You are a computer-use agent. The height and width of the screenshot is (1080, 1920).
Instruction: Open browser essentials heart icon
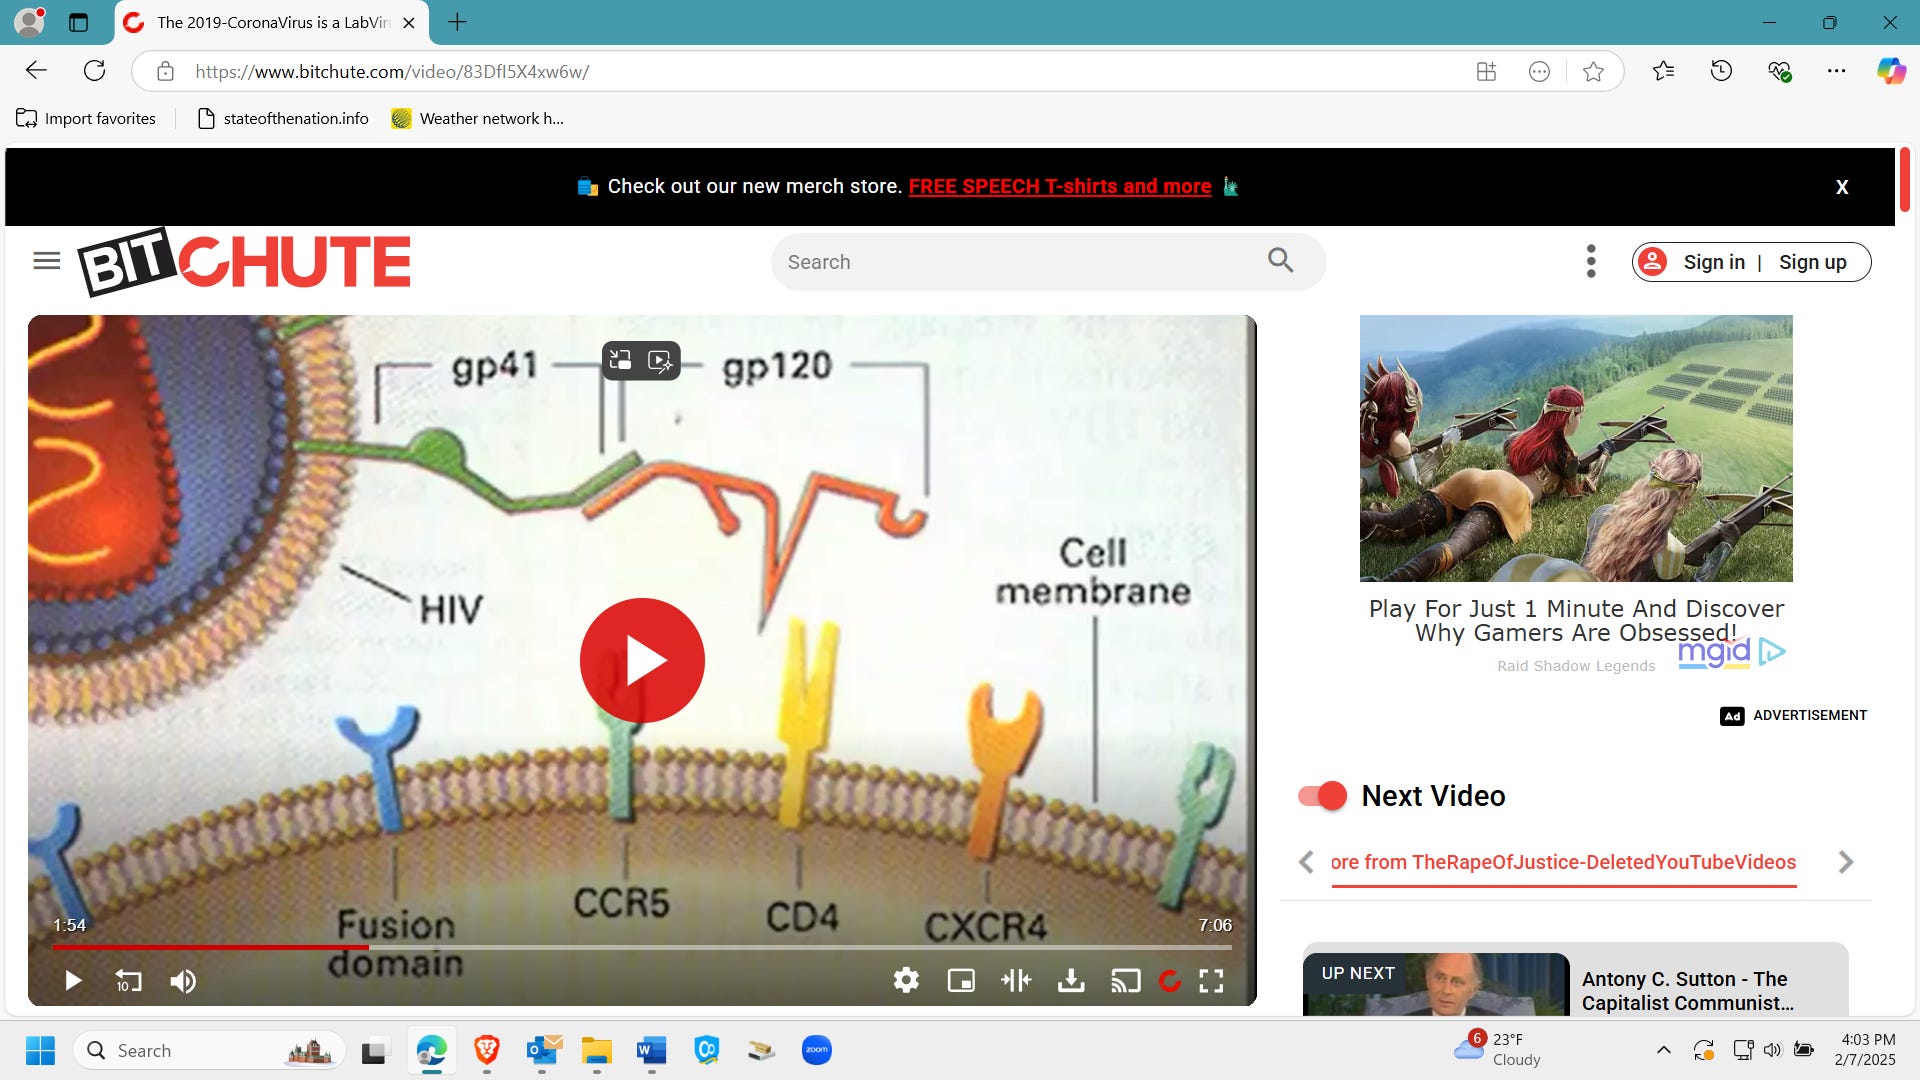(1779, 71)
